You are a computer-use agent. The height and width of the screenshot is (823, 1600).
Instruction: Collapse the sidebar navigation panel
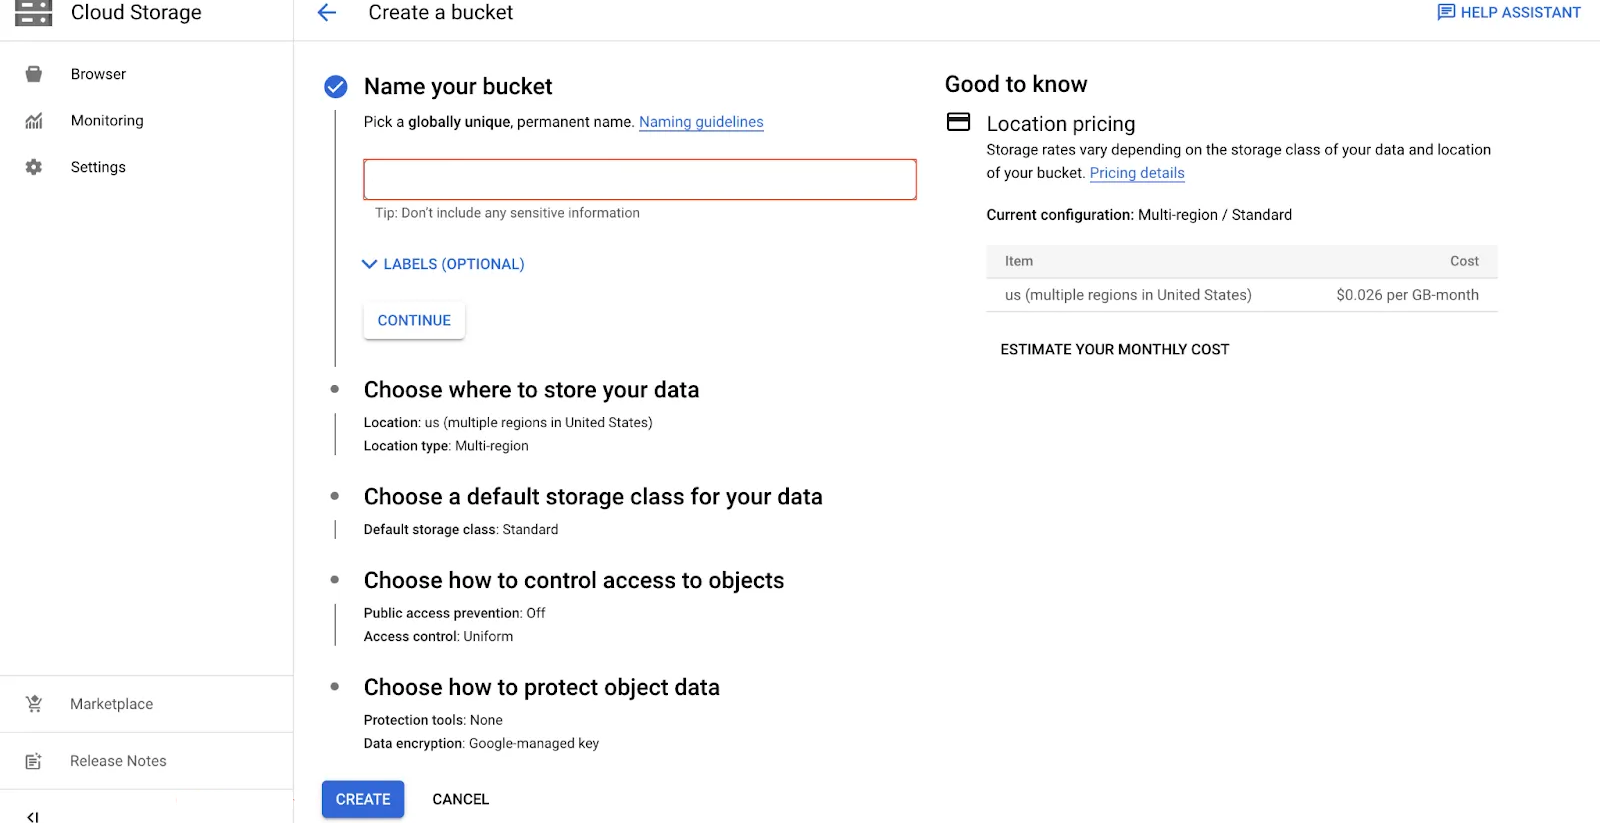pyautogui.click(x=33, y=816)
